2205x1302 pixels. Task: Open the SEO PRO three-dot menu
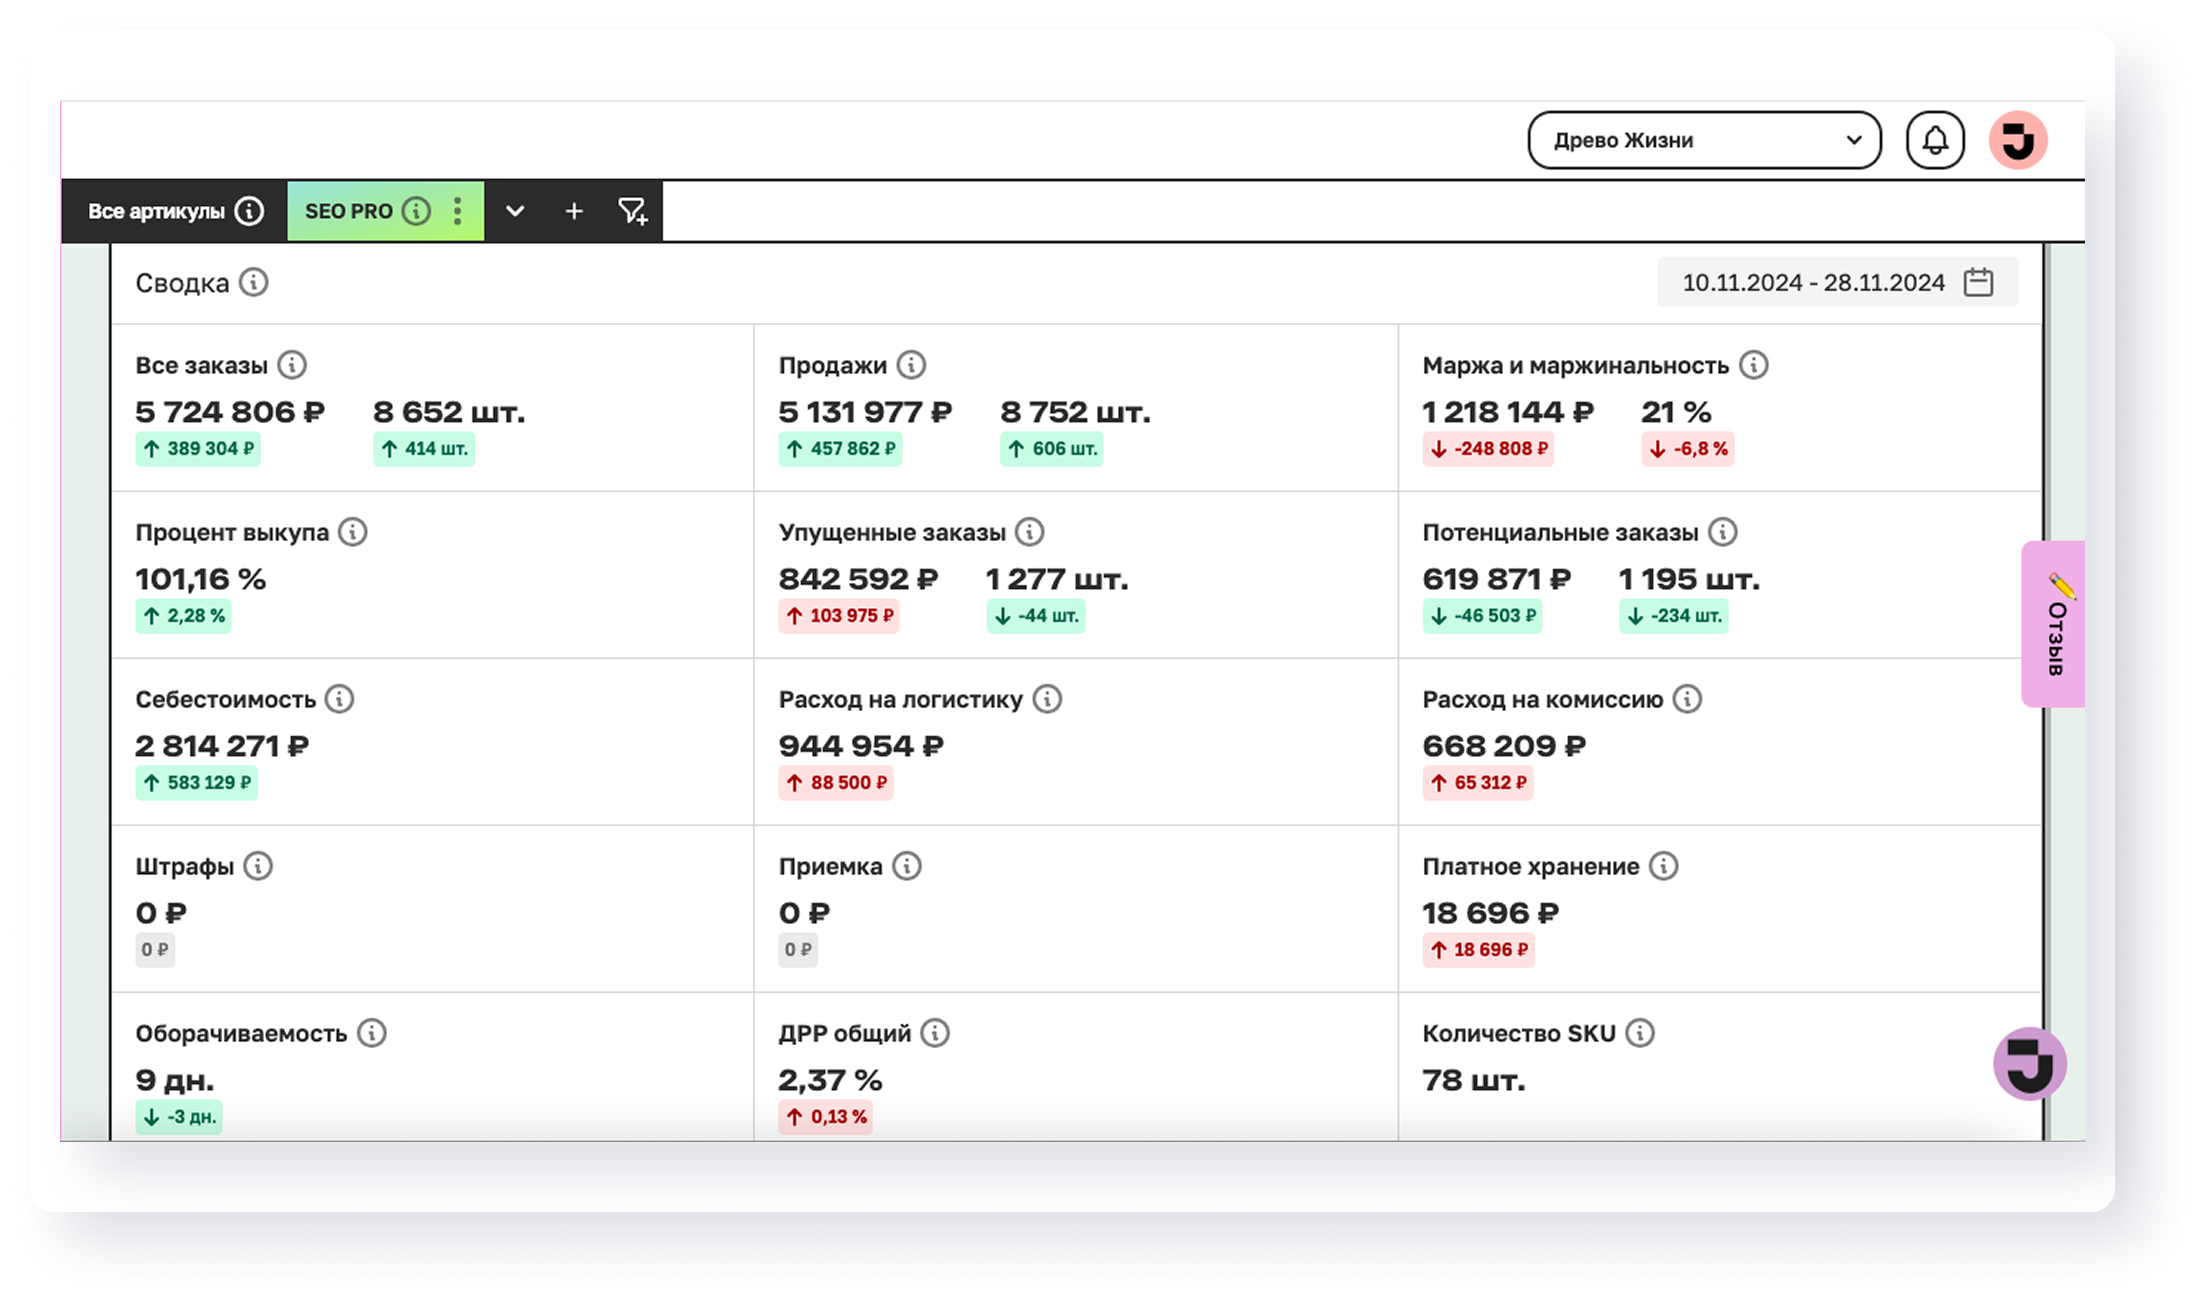pos(457,211)
